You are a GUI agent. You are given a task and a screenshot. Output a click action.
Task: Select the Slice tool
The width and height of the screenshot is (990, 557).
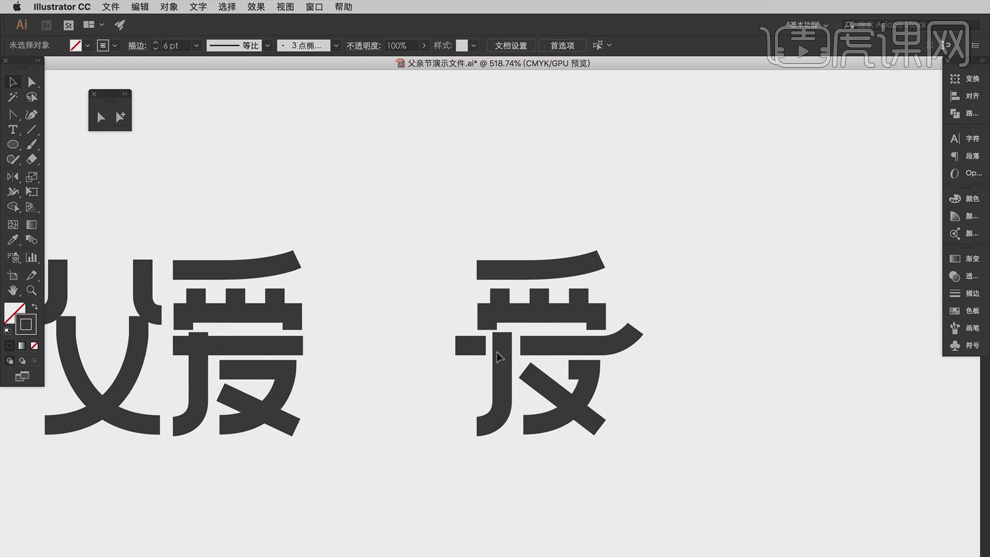tap(32, 275)
